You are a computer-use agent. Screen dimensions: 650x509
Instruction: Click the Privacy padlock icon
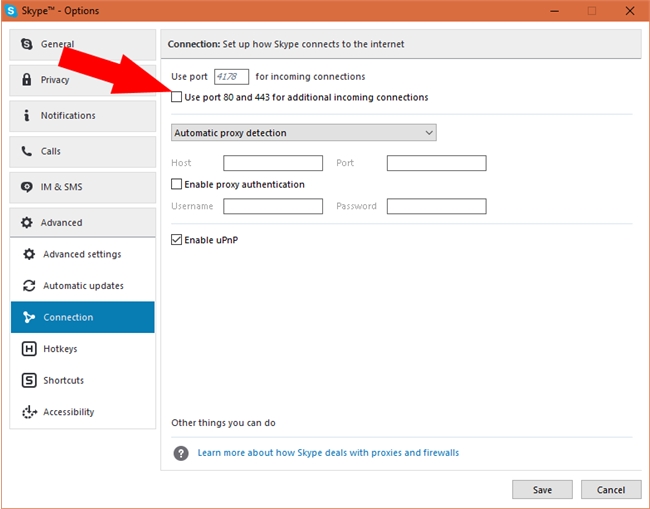click(x=27, y=80)
